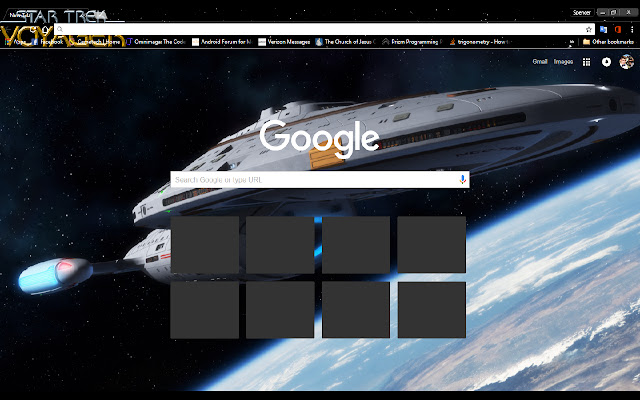Screen dimensions: 640x400
Task: Open the Verizon Messages bookmark
Action: coord(284,42)
